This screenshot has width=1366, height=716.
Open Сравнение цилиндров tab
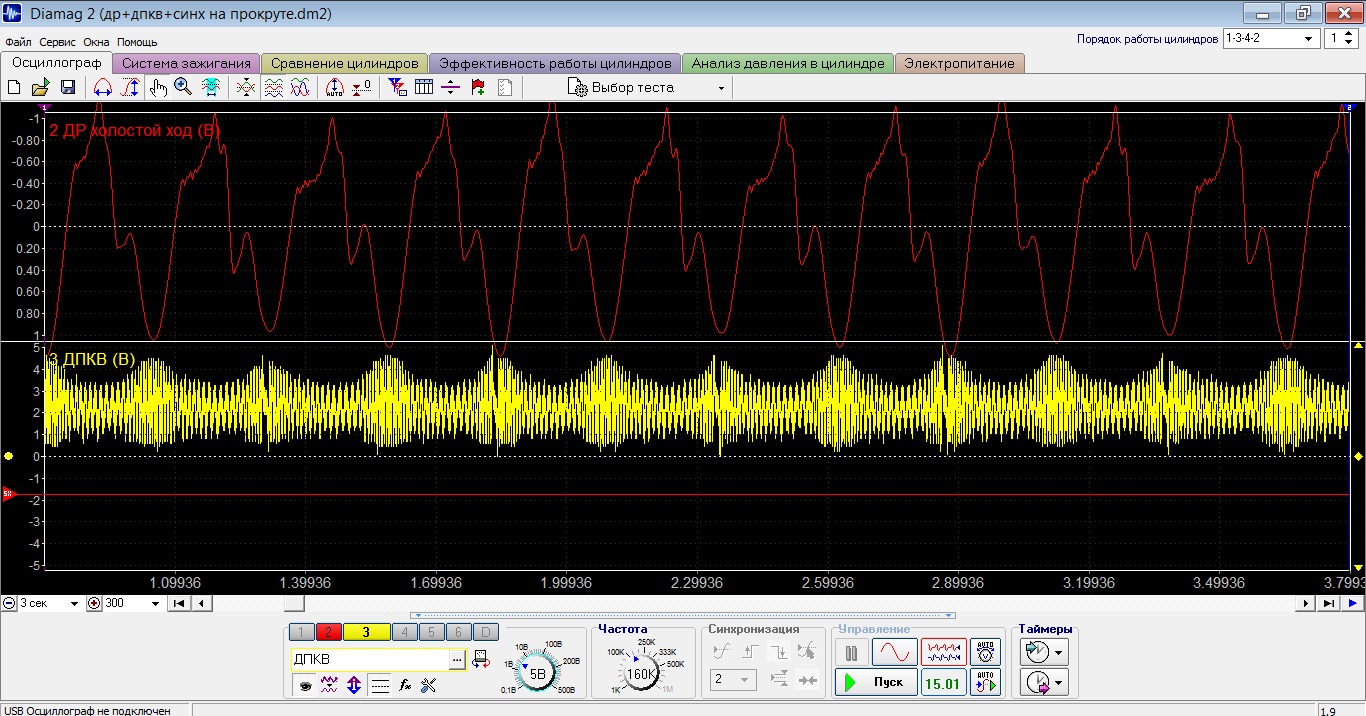(345, 63)
